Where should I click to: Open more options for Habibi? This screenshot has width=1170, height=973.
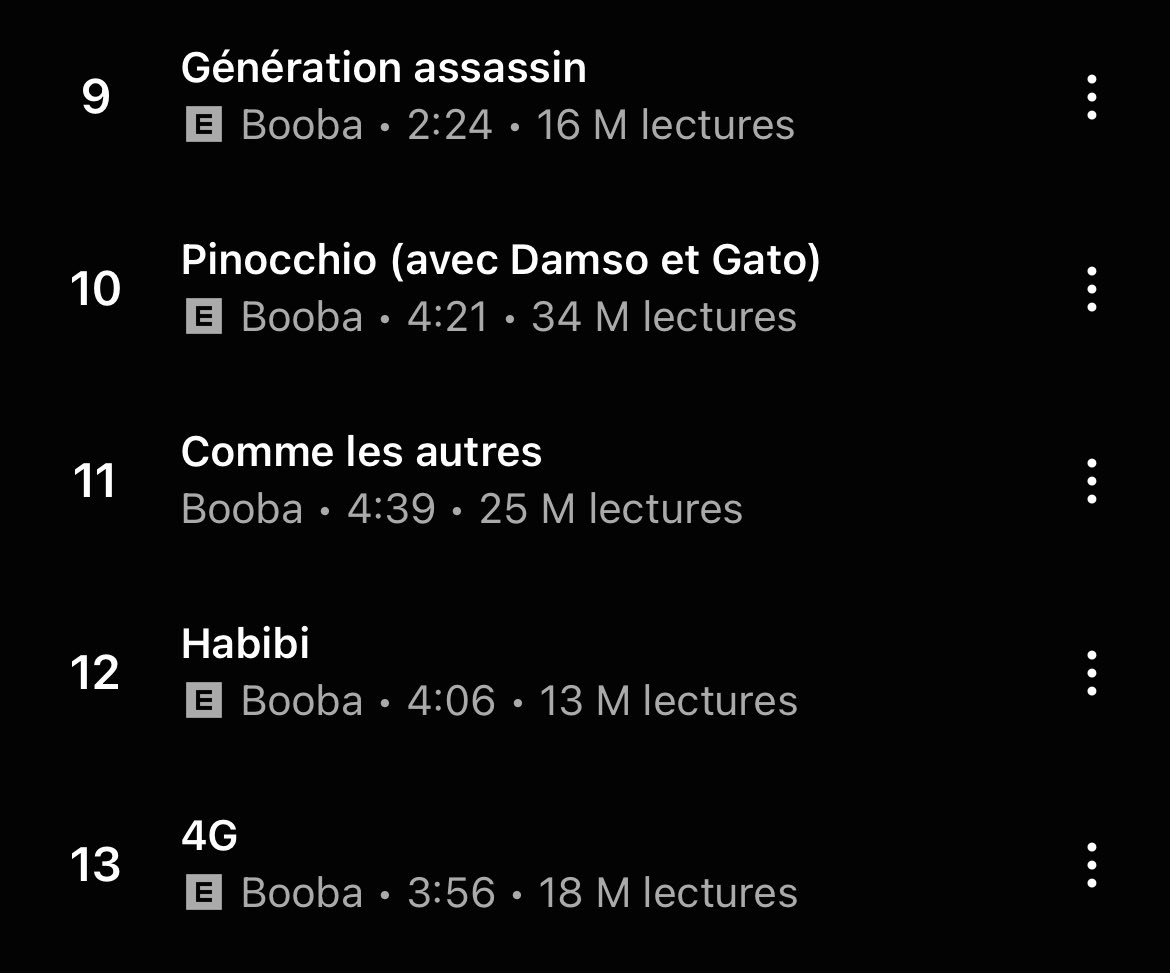(1091, 673)
